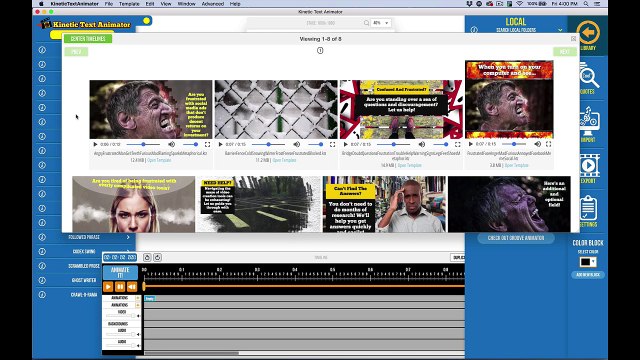Click the Add New Block button
Viewport: 640px width, 360px height.
tap(588, 275)
